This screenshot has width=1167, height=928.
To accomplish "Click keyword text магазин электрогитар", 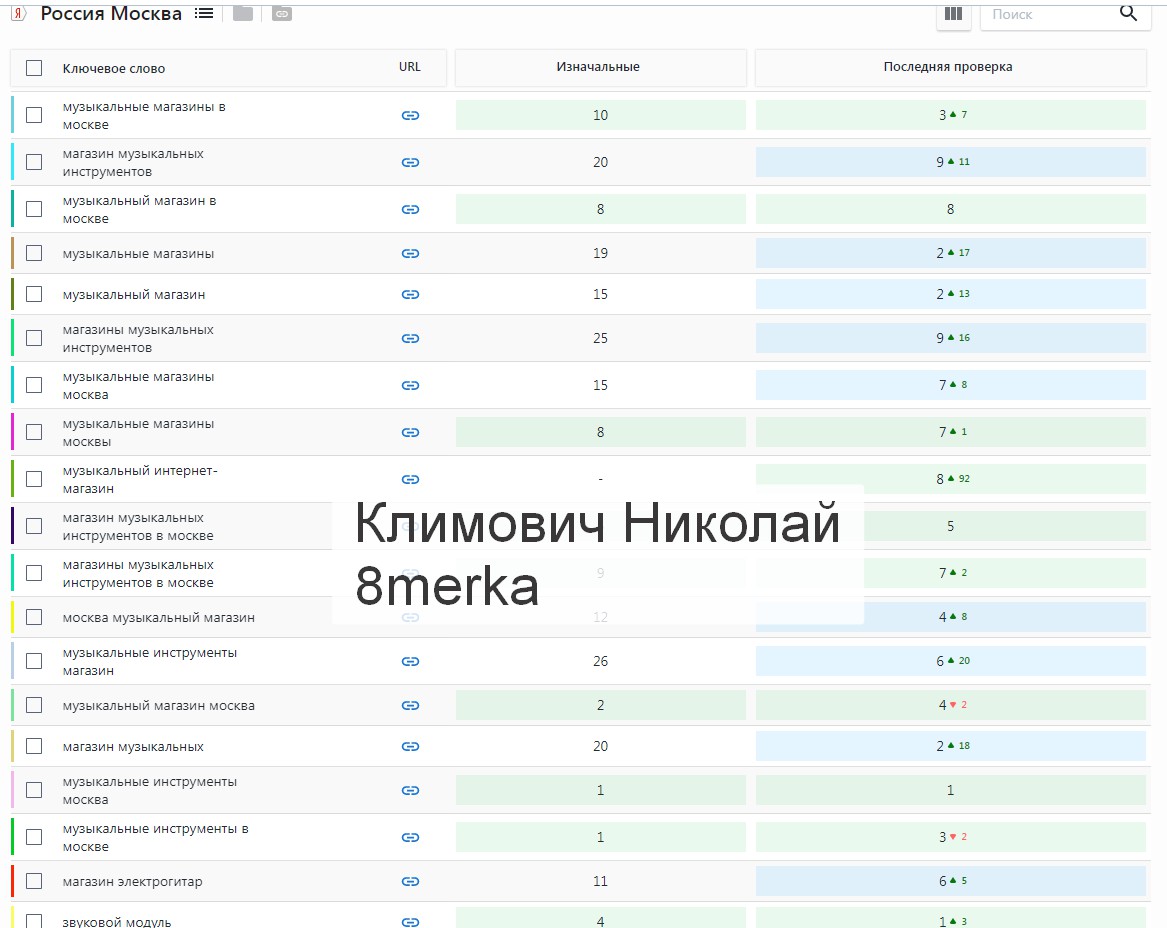I will tap(132, 881).
